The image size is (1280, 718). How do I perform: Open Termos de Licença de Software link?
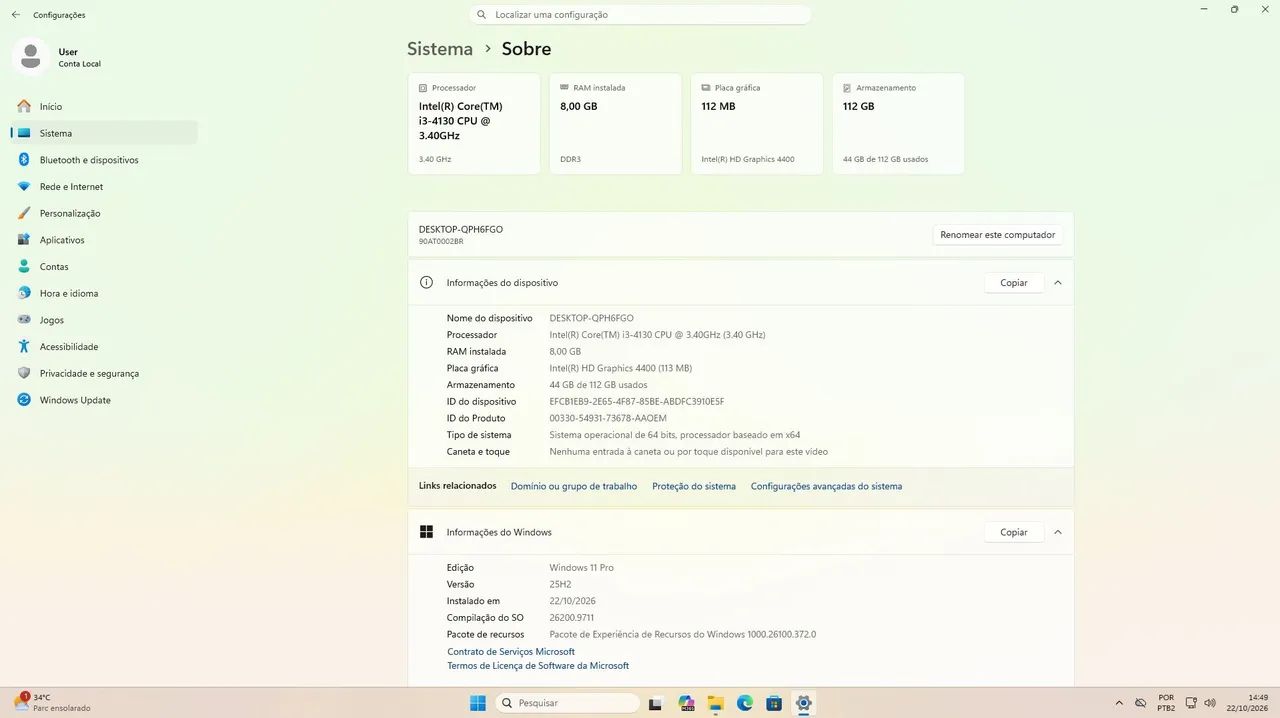[x=538, y=666]
